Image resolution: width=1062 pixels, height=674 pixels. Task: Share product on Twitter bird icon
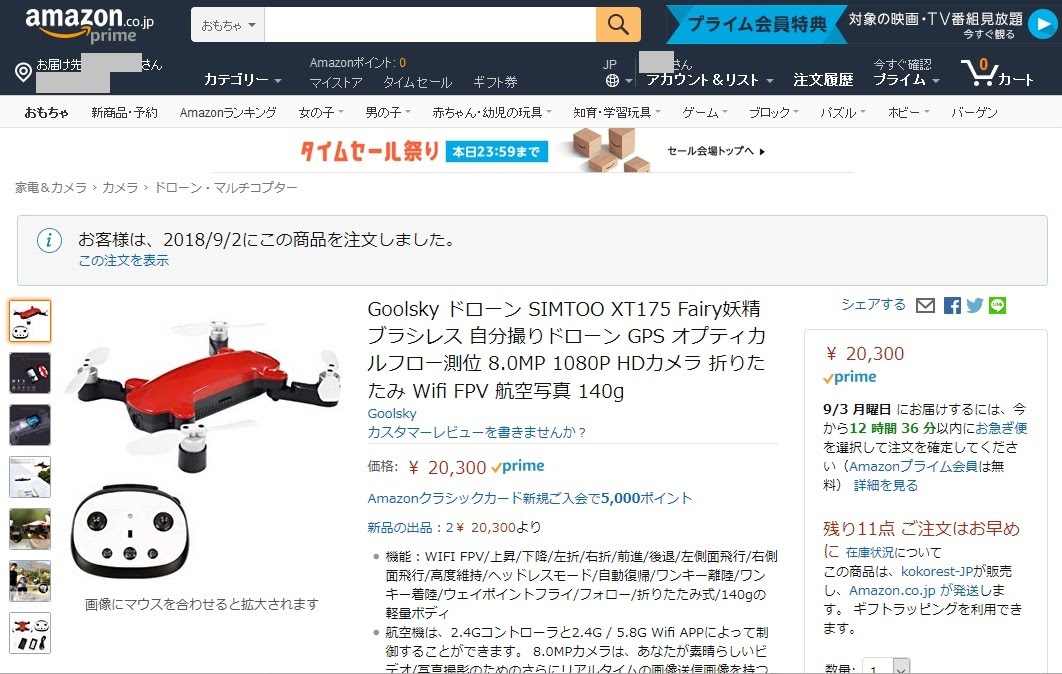pyautogui.click(x=975, y=306)
